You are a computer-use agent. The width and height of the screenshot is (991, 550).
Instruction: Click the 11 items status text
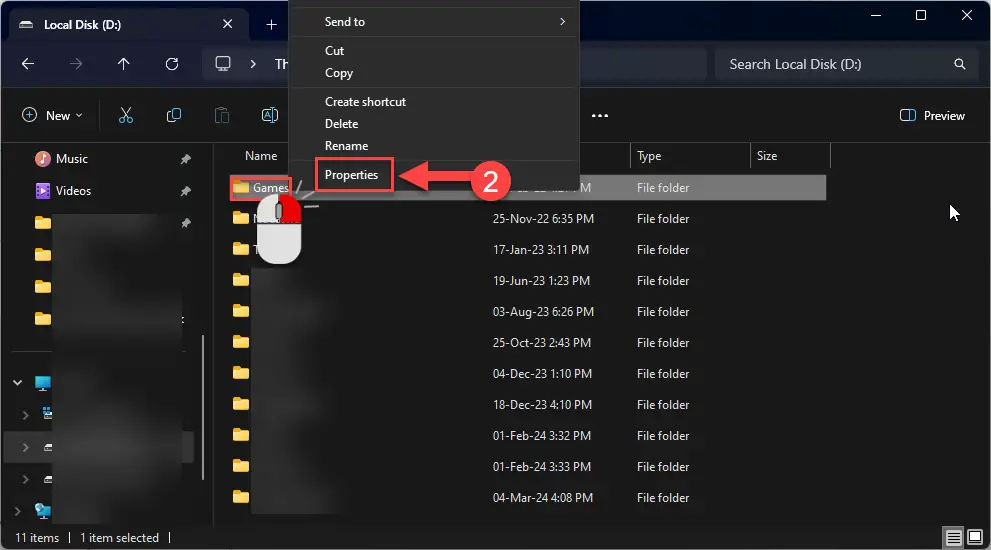point(37,538)
